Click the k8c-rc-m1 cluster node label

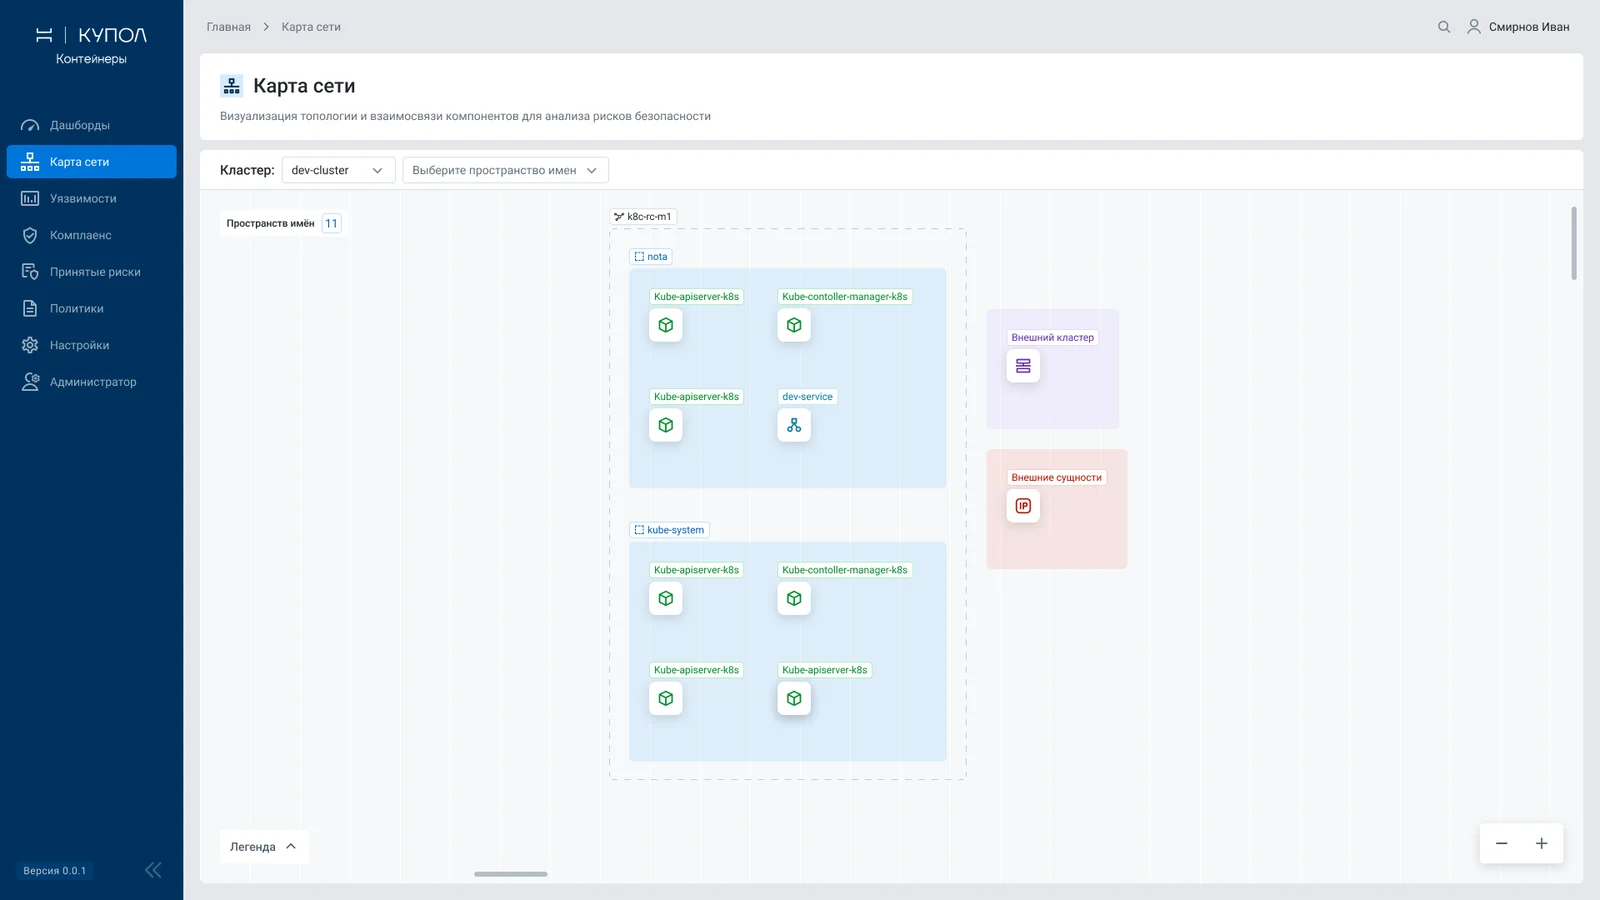643,216
